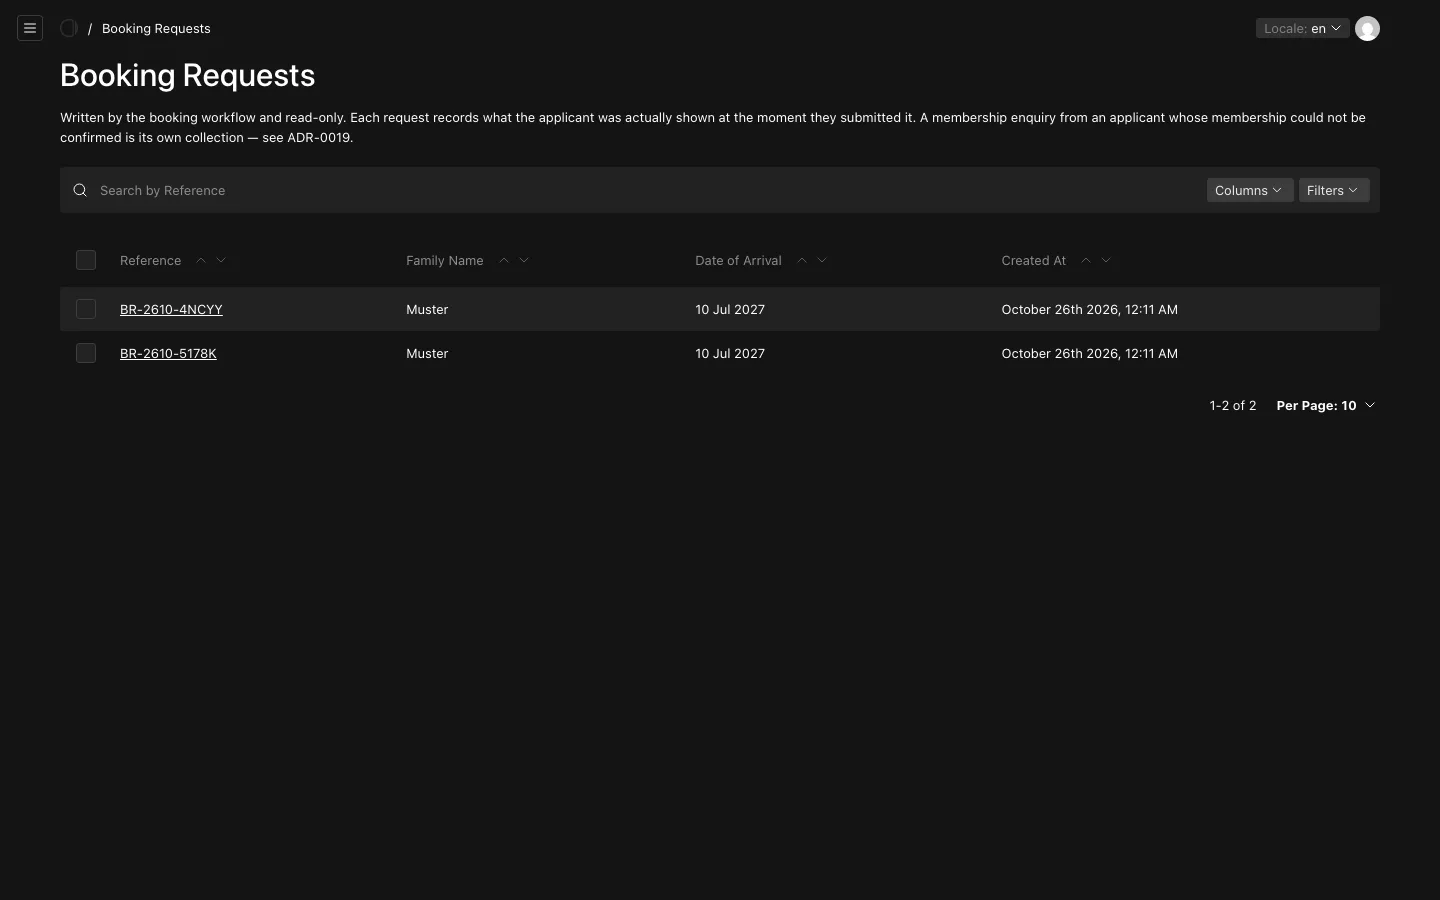Click the Created At column header

[1033, 260]
